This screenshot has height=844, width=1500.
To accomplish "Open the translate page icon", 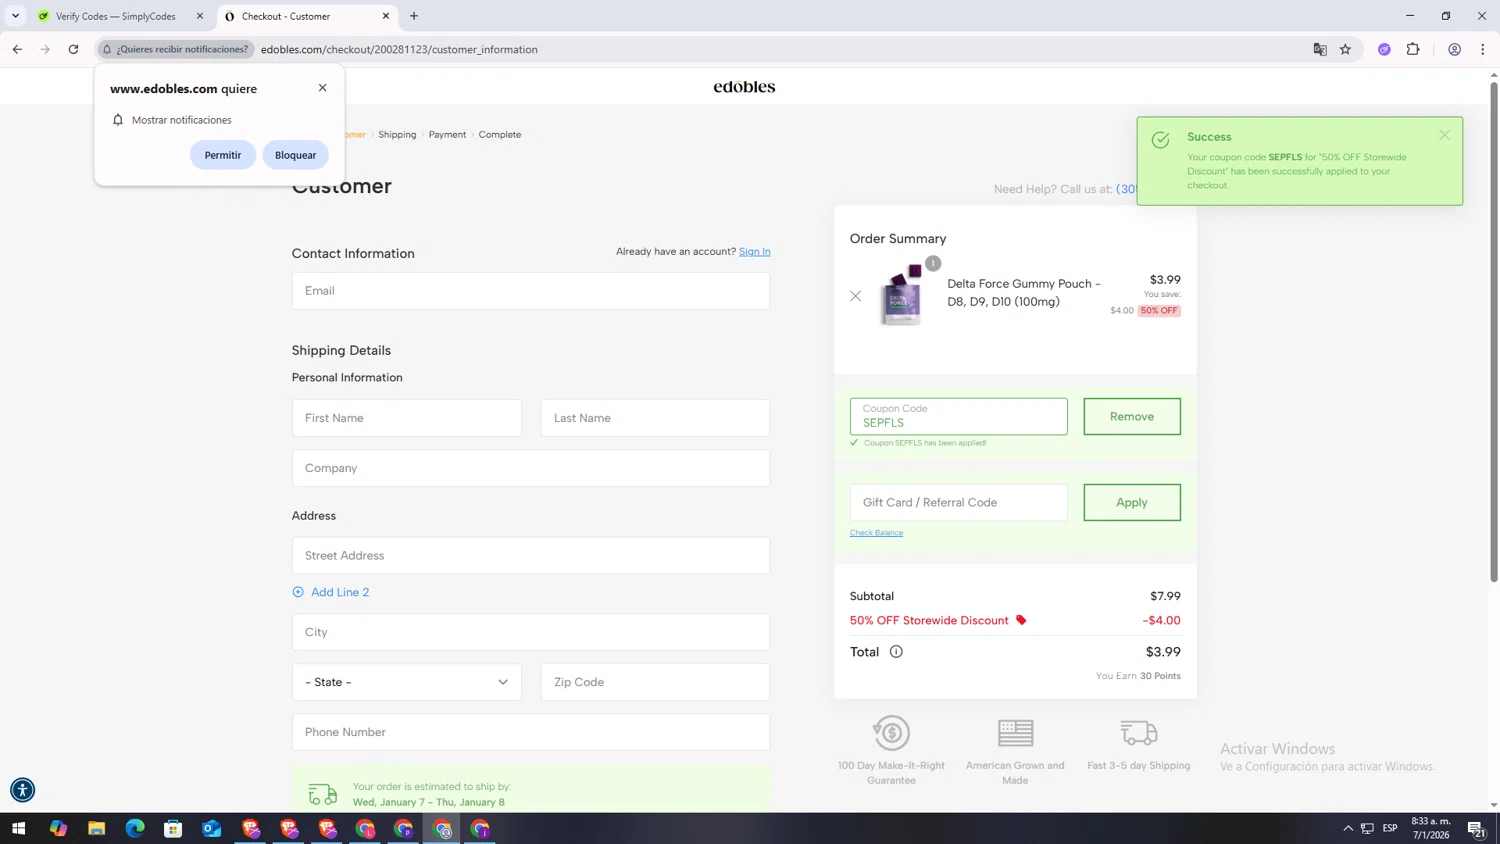I will coord(1320,49).
